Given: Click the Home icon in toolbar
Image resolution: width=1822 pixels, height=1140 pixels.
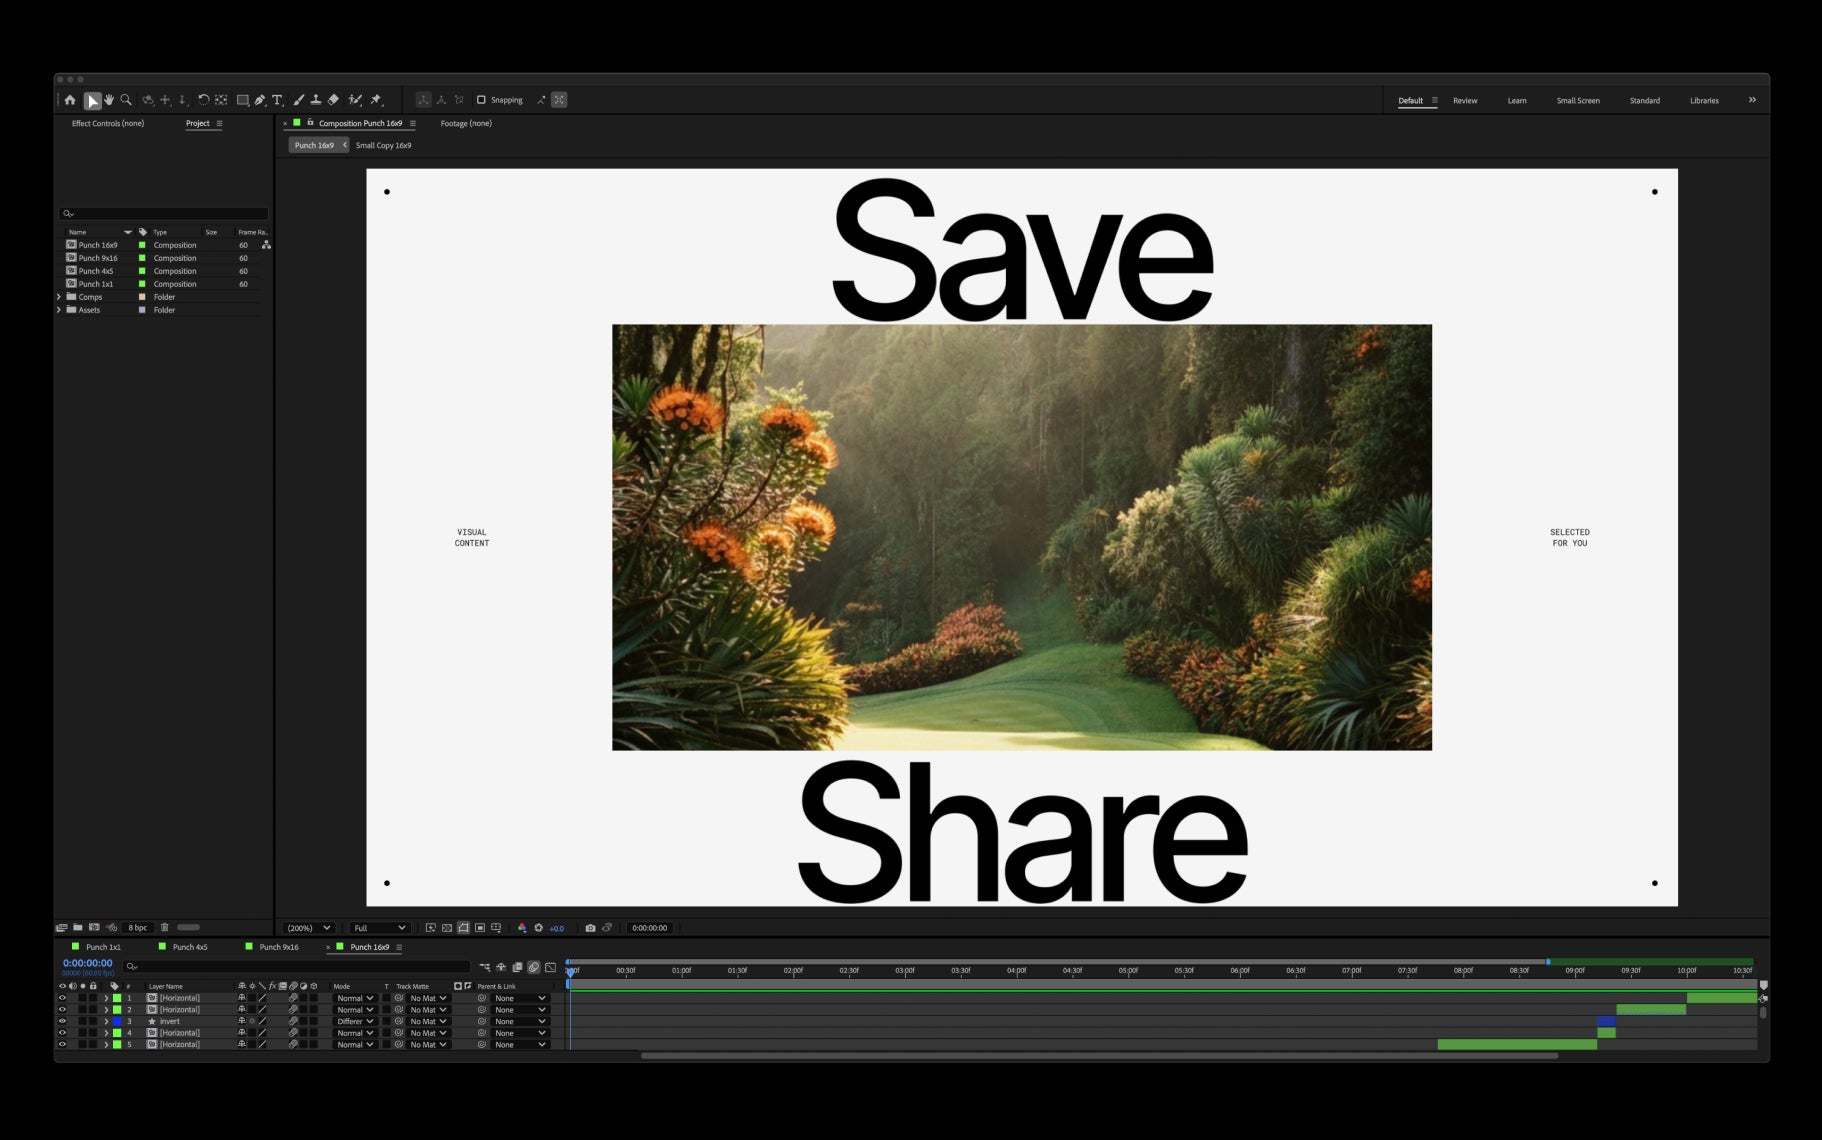Looking at the screenshot, I should tap(70, 100).
